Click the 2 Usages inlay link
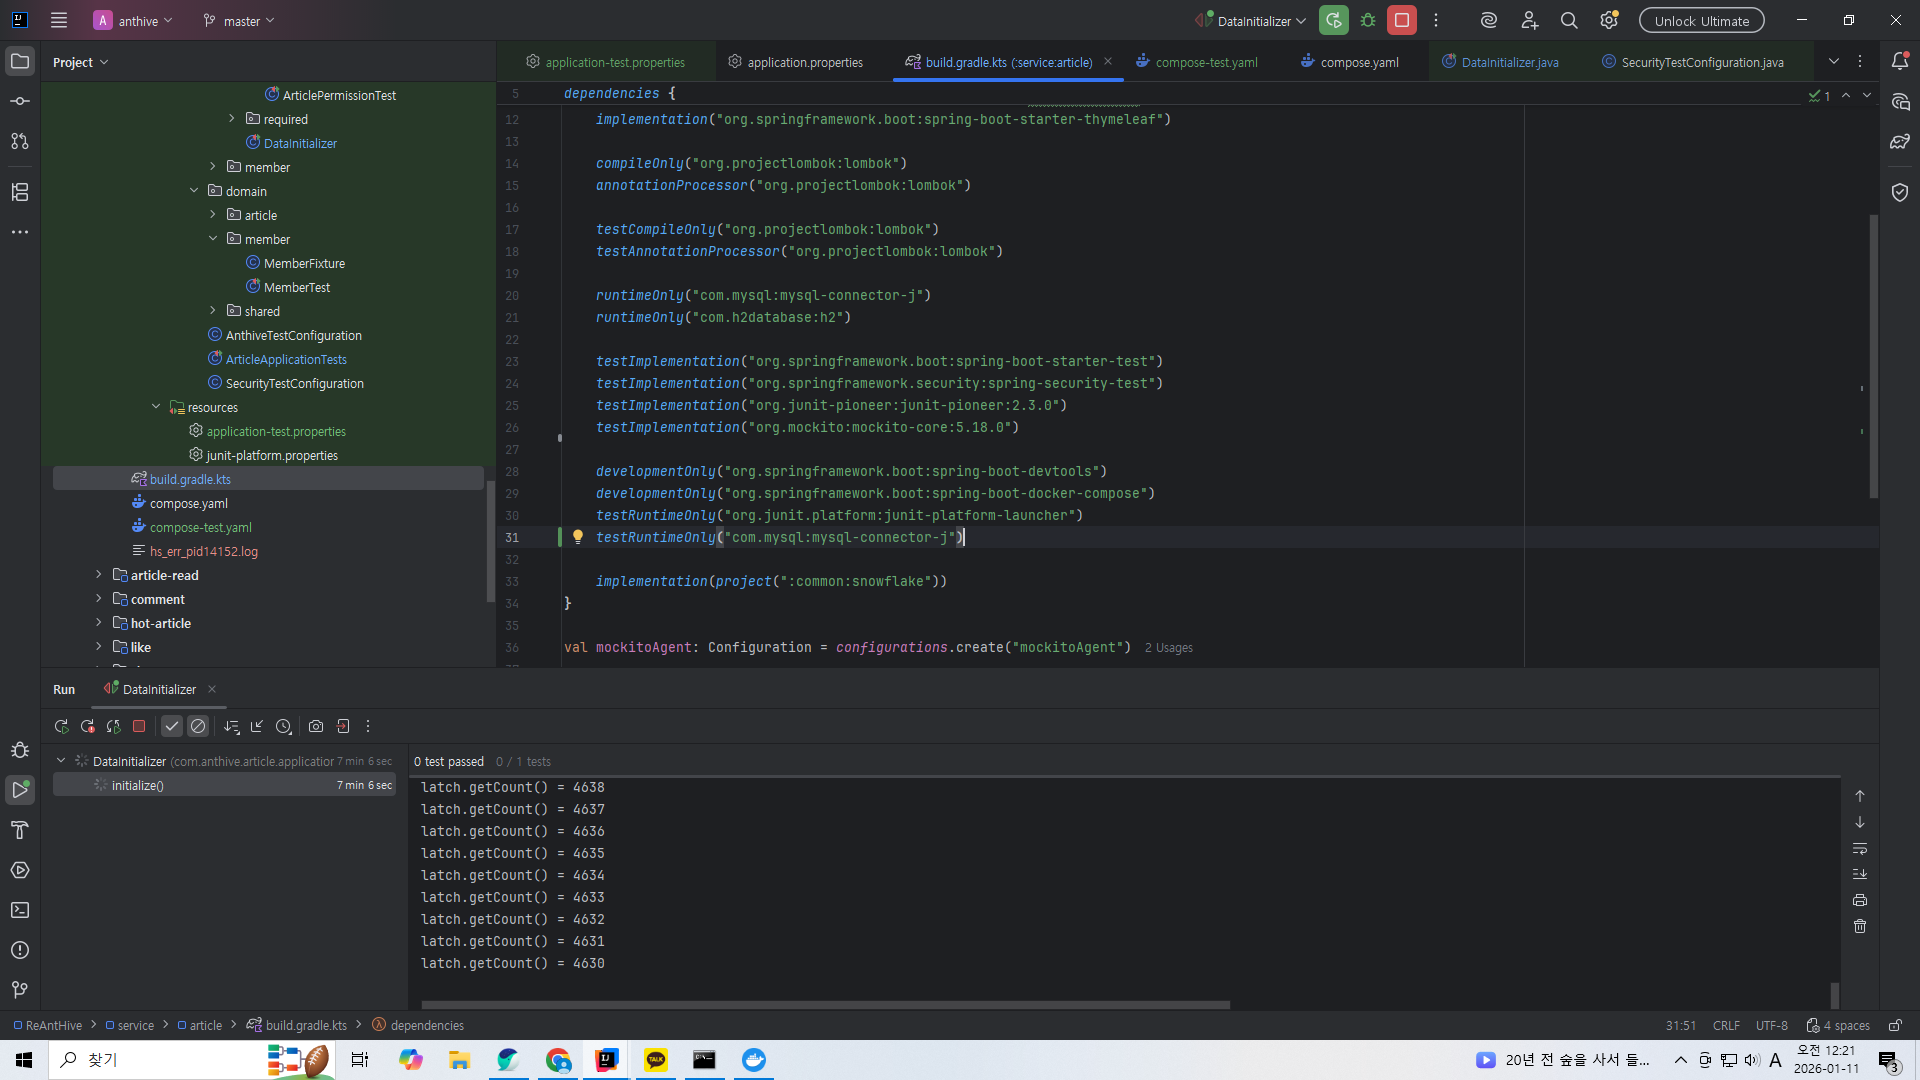 point(1168,648)
